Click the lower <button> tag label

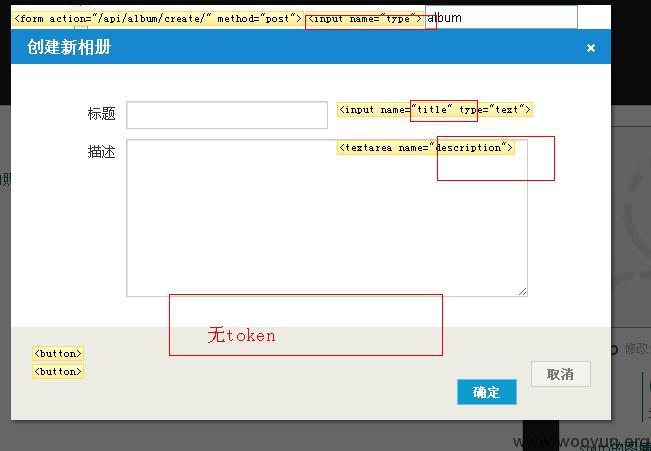(x=58, y=371)
